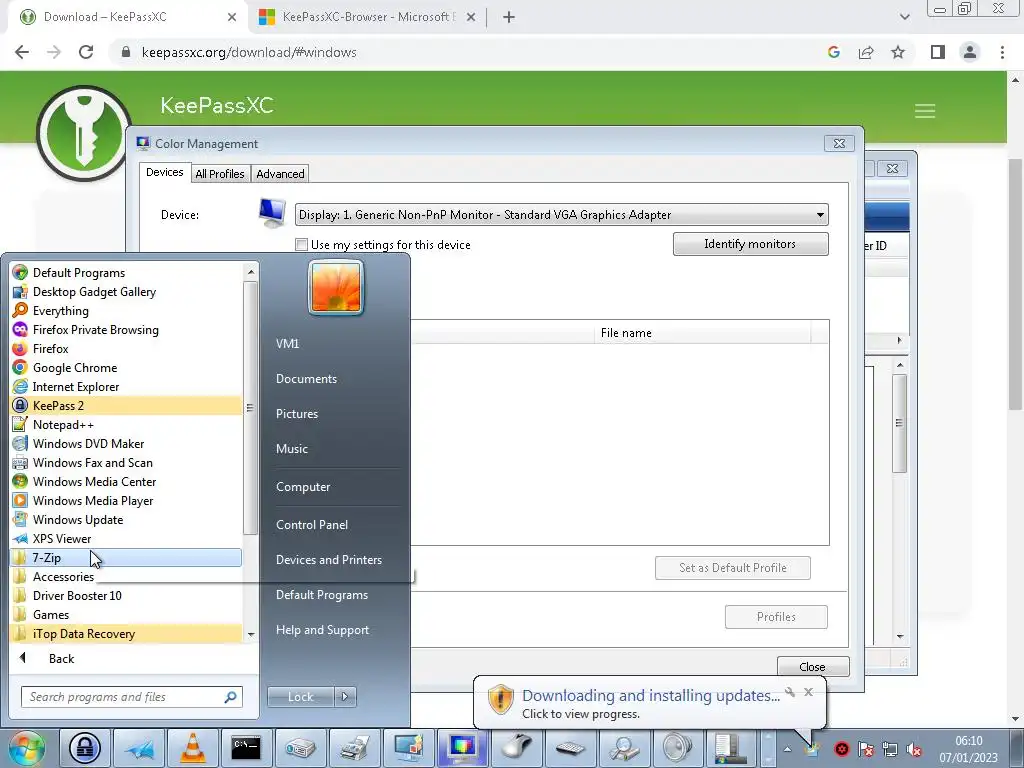
Task: Open Chrome profile avatar
Action: (x=970, y=52)
